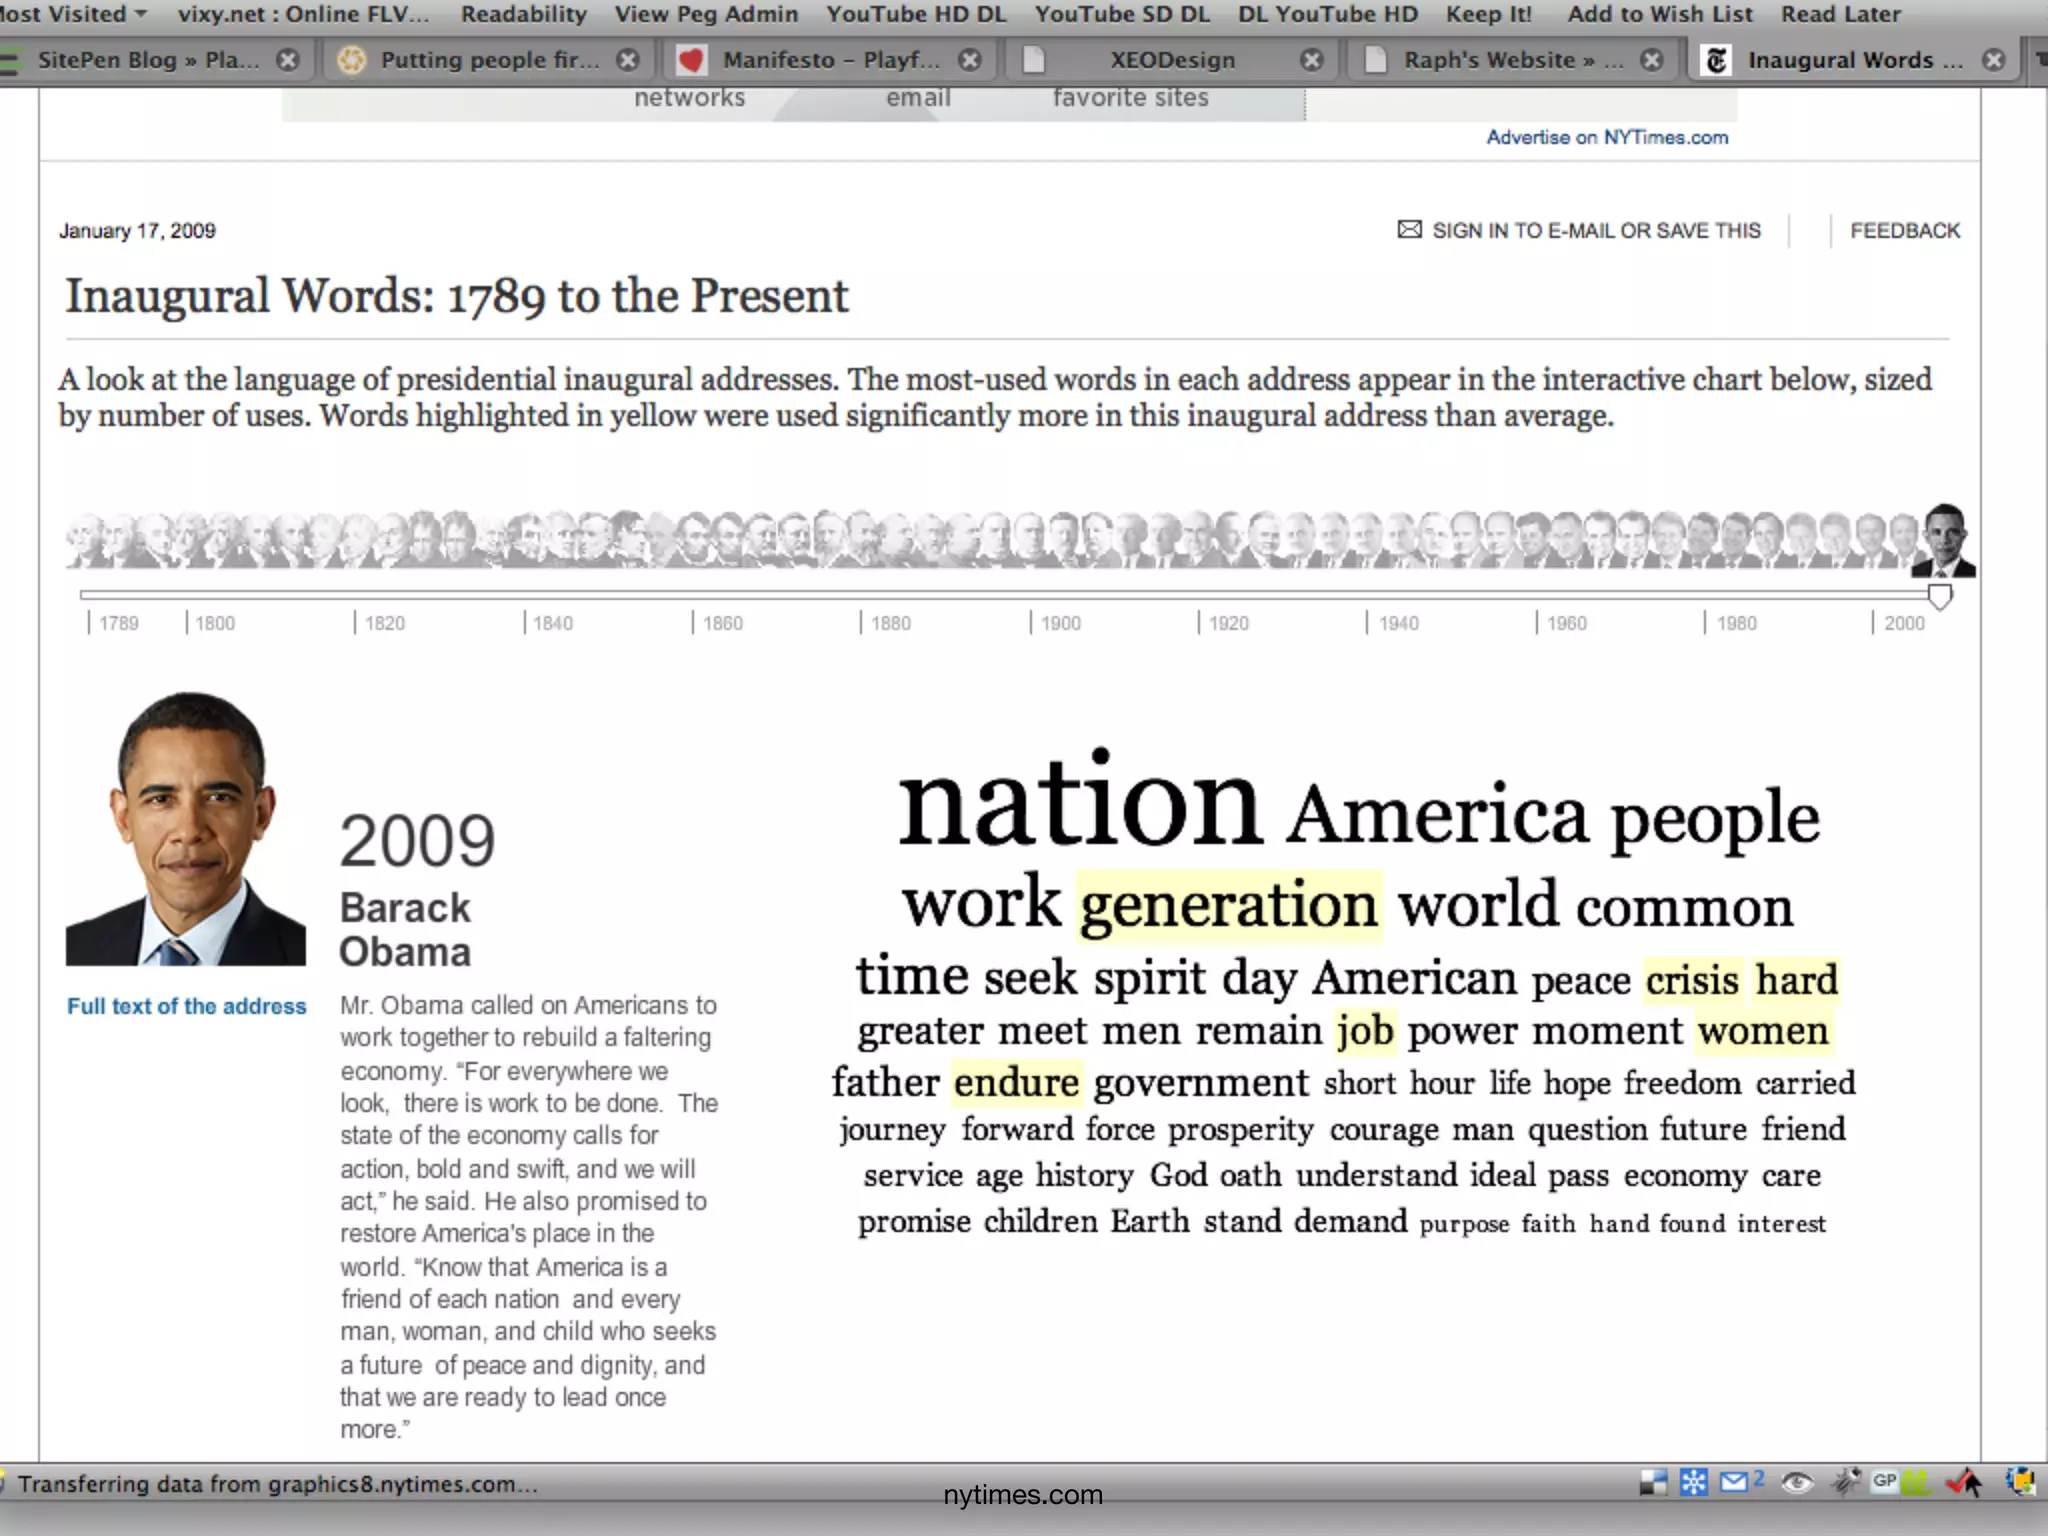
Task: Click the Firebug bug icon
Action: pos(1845,1483)
